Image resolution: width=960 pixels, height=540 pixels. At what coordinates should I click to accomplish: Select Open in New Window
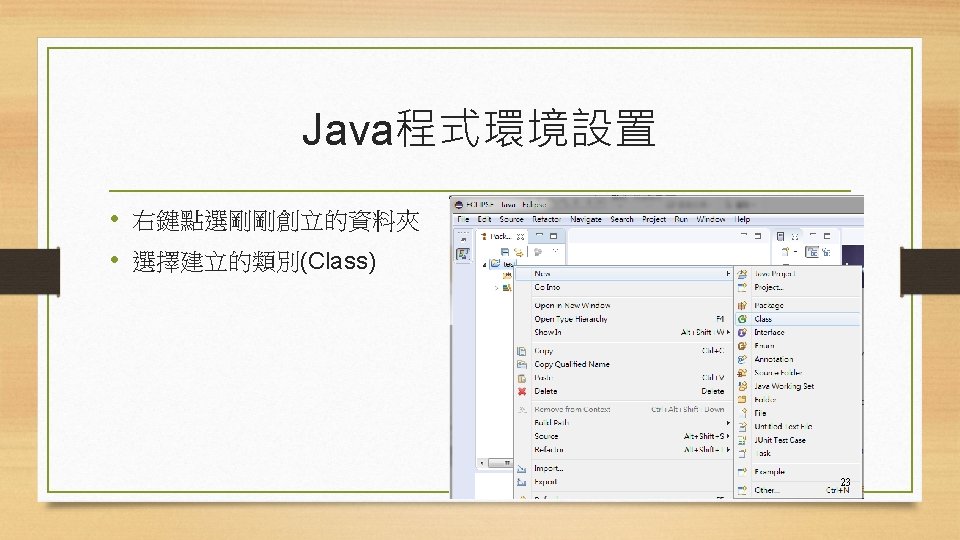(x=623, y=306)
